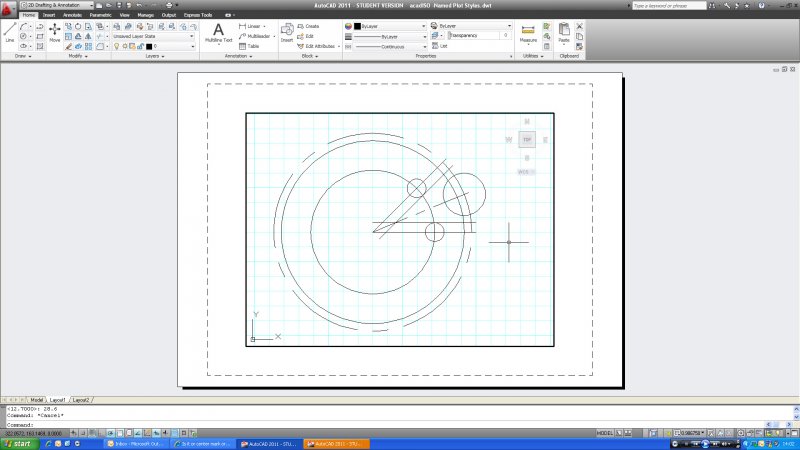This screenshot has height=450, width=800.
Task: Activate the Move tool
Action: pos(54,31)
